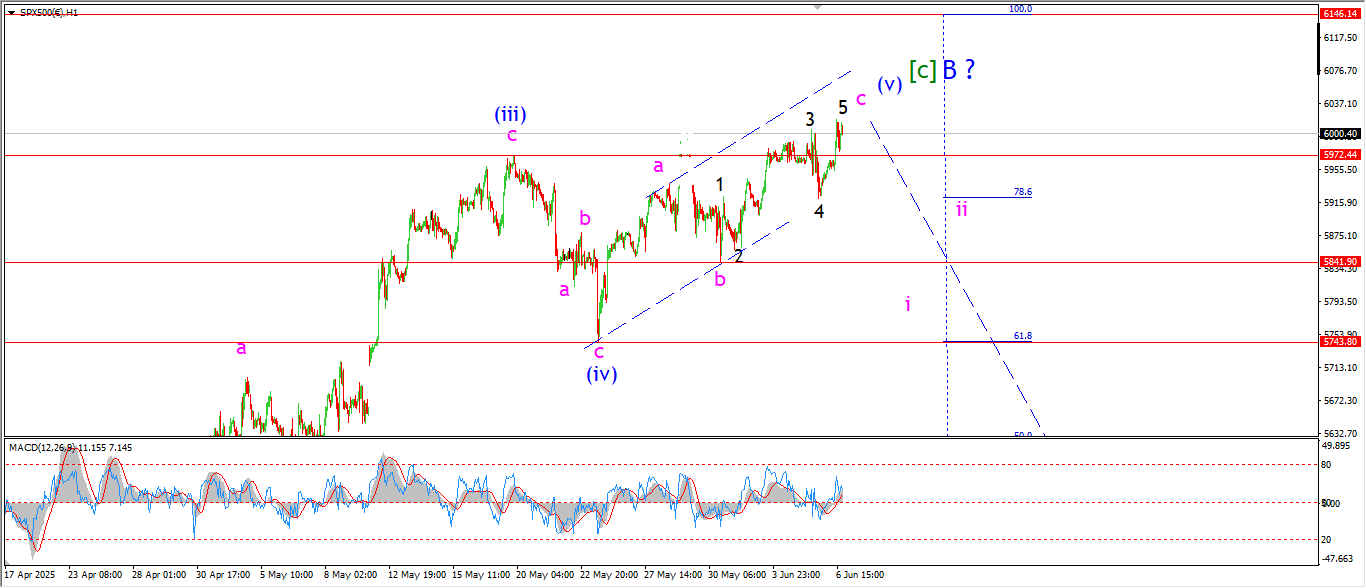Select the blue (iv) wave label
Image resolution: width=1366 pixels, height=588 pixels.
(601, 374)
